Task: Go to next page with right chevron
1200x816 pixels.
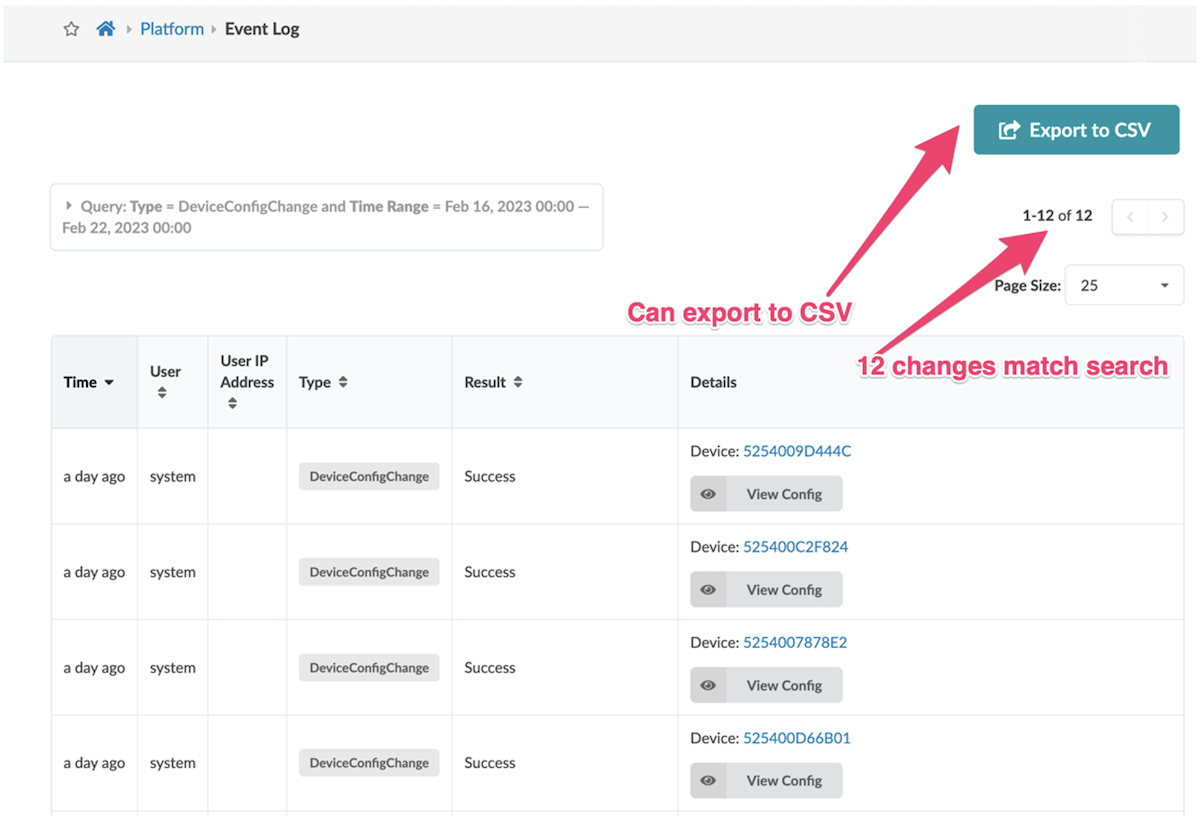Action: (x=1166, y=216)
